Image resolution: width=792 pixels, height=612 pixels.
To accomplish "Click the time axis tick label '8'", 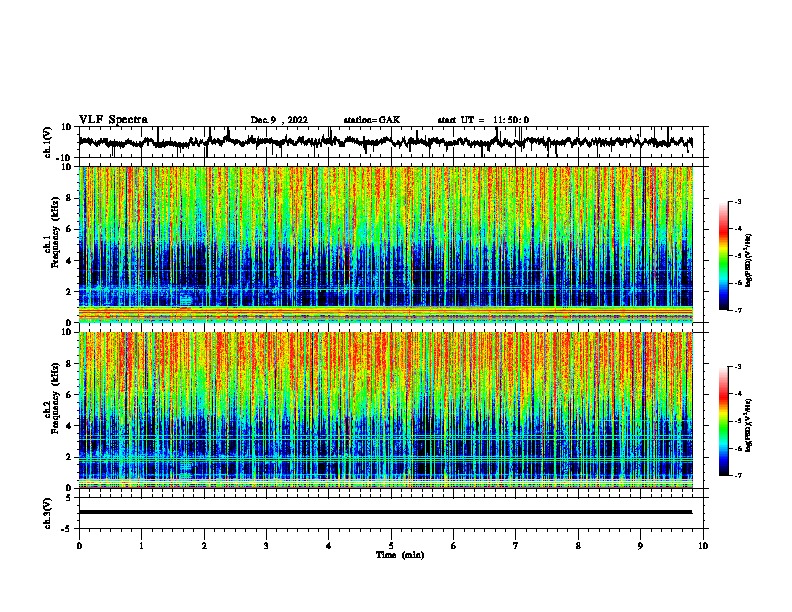I will [578, 546].
